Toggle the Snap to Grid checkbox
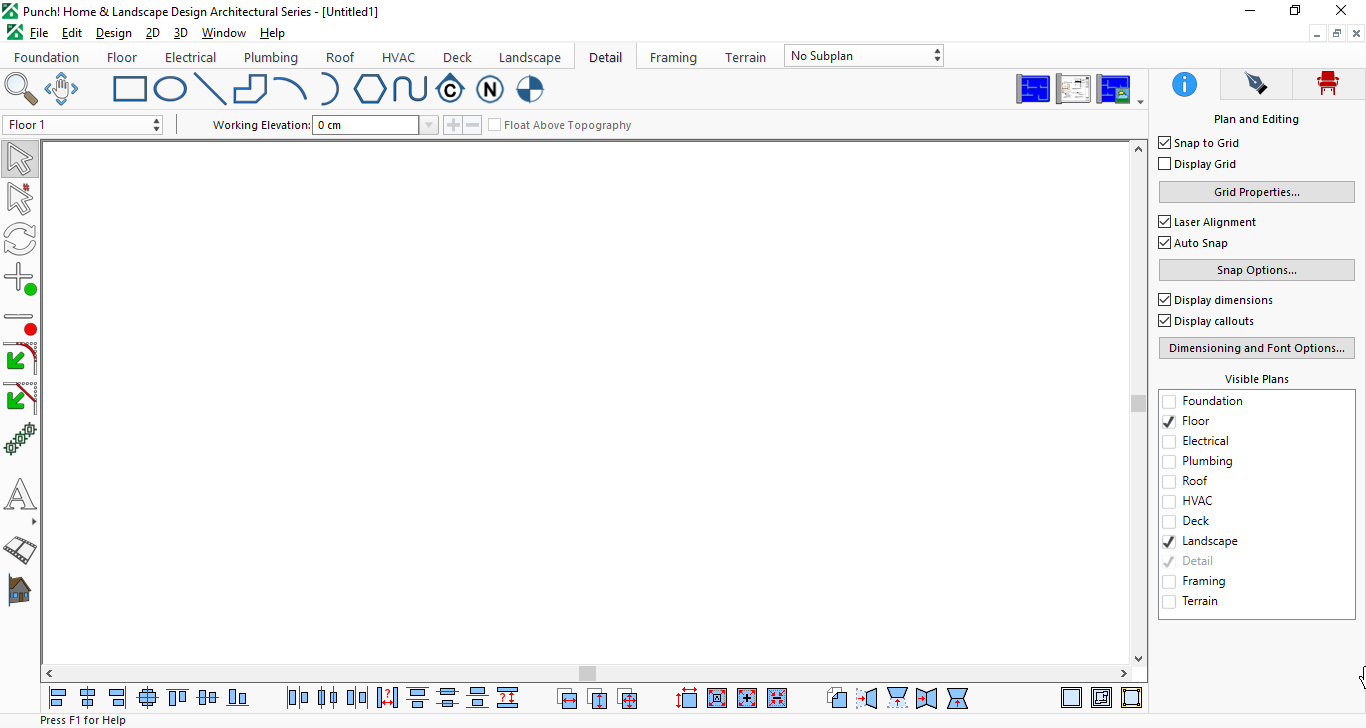This screenshot has height=728, width=1366. (1164, 143)
